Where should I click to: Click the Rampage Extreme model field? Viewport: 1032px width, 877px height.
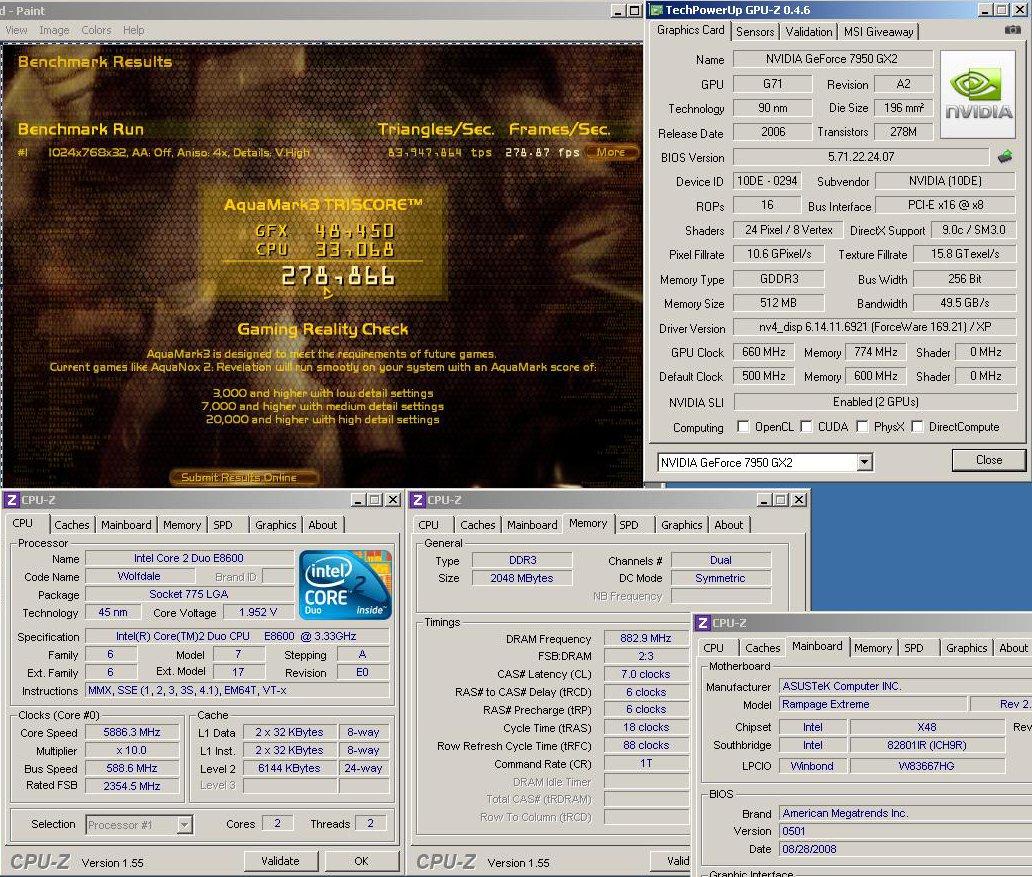pos(873,704)
